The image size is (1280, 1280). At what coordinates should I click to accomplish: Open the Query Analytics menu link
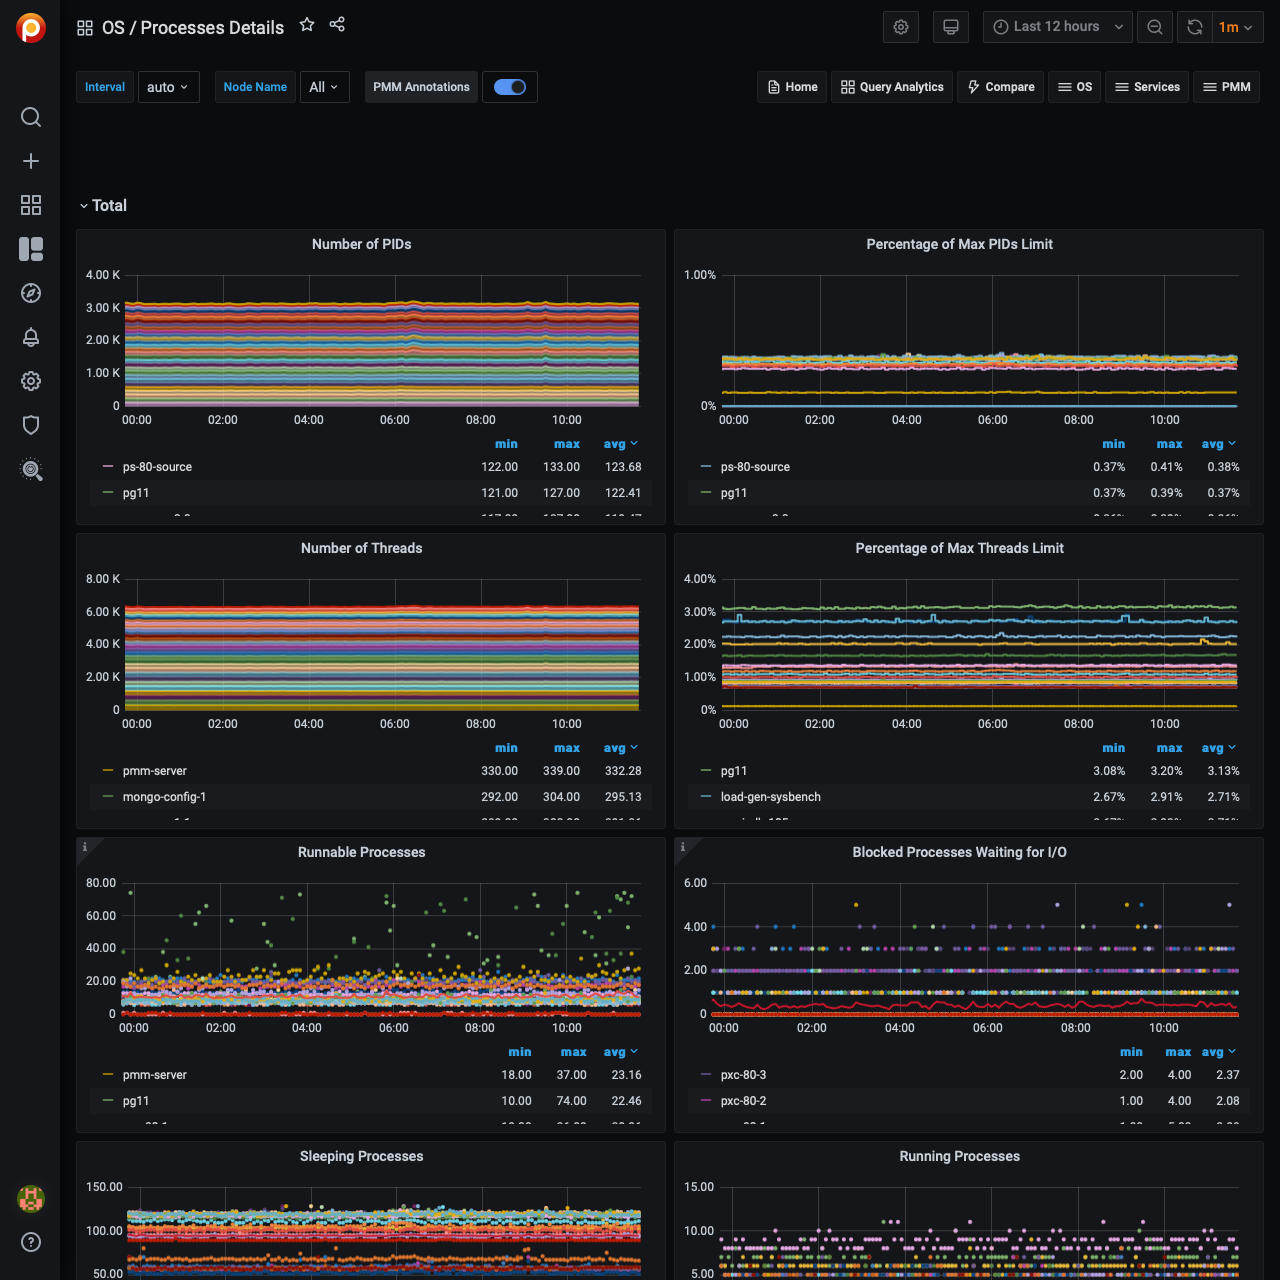tap(892, 87)
